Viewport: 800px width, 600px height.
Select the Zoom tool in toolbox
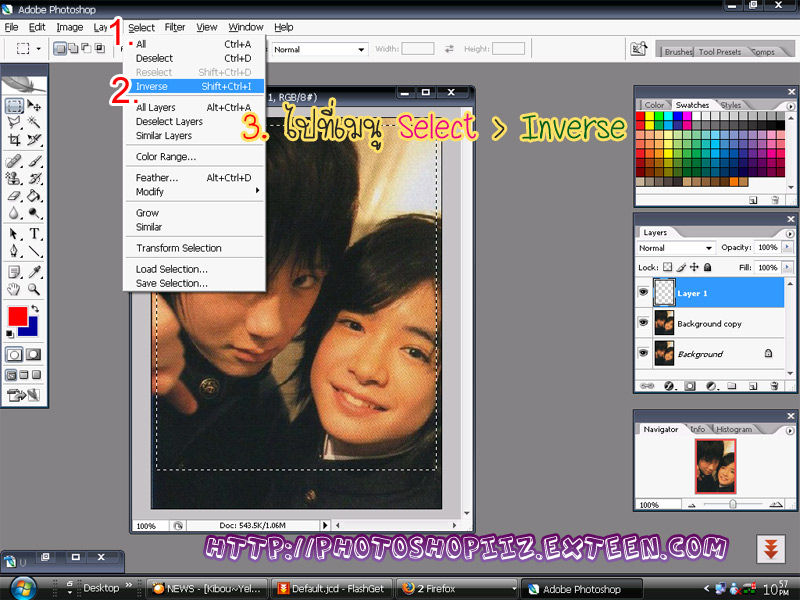(35, 289)
